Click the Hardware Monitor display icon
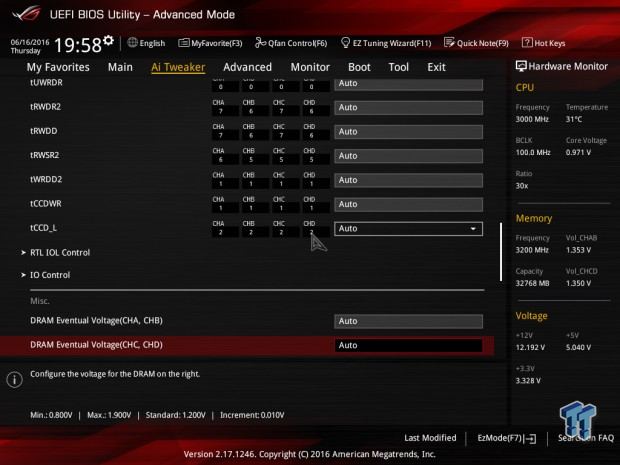 [521, 66]
